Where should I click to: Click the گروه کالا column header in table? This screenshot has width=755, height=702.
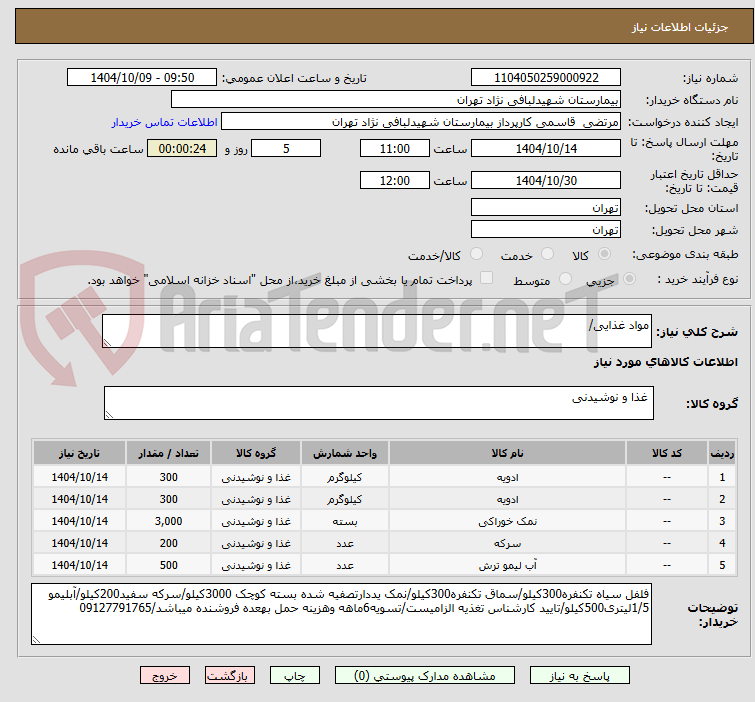click(x=256, y=453)
